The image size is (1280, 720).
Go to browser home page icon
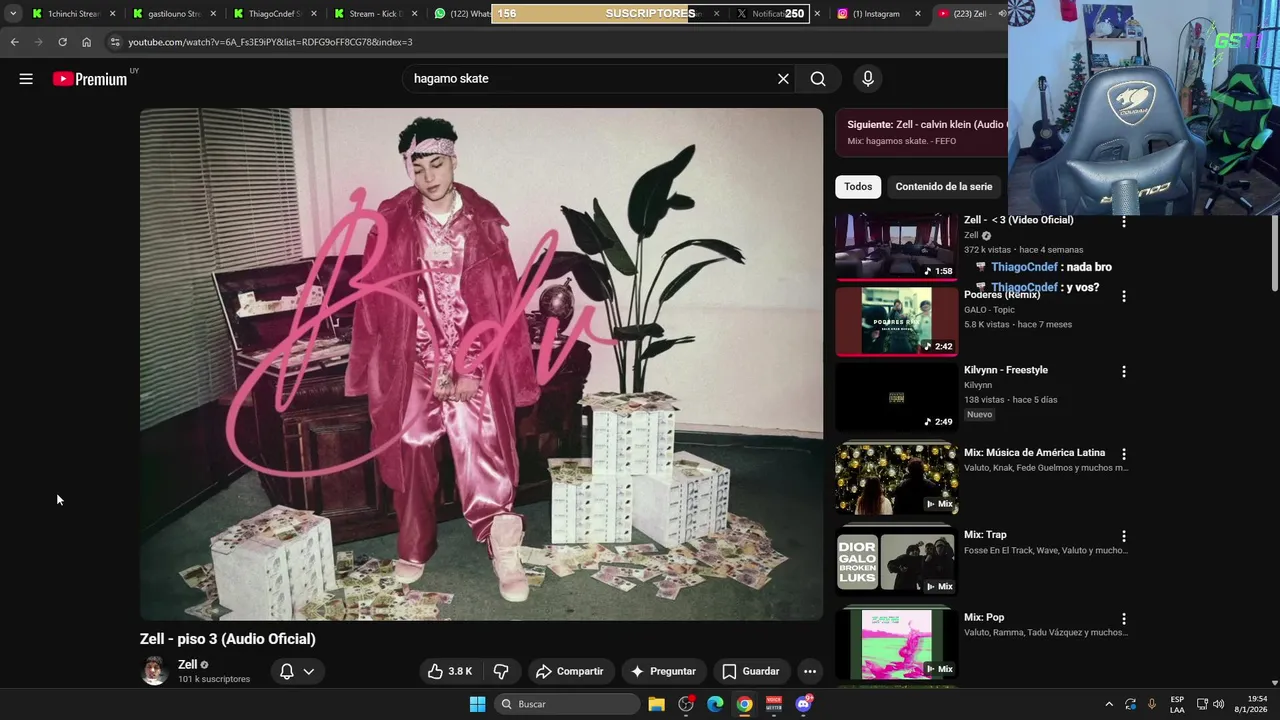(x=86, y=42)
